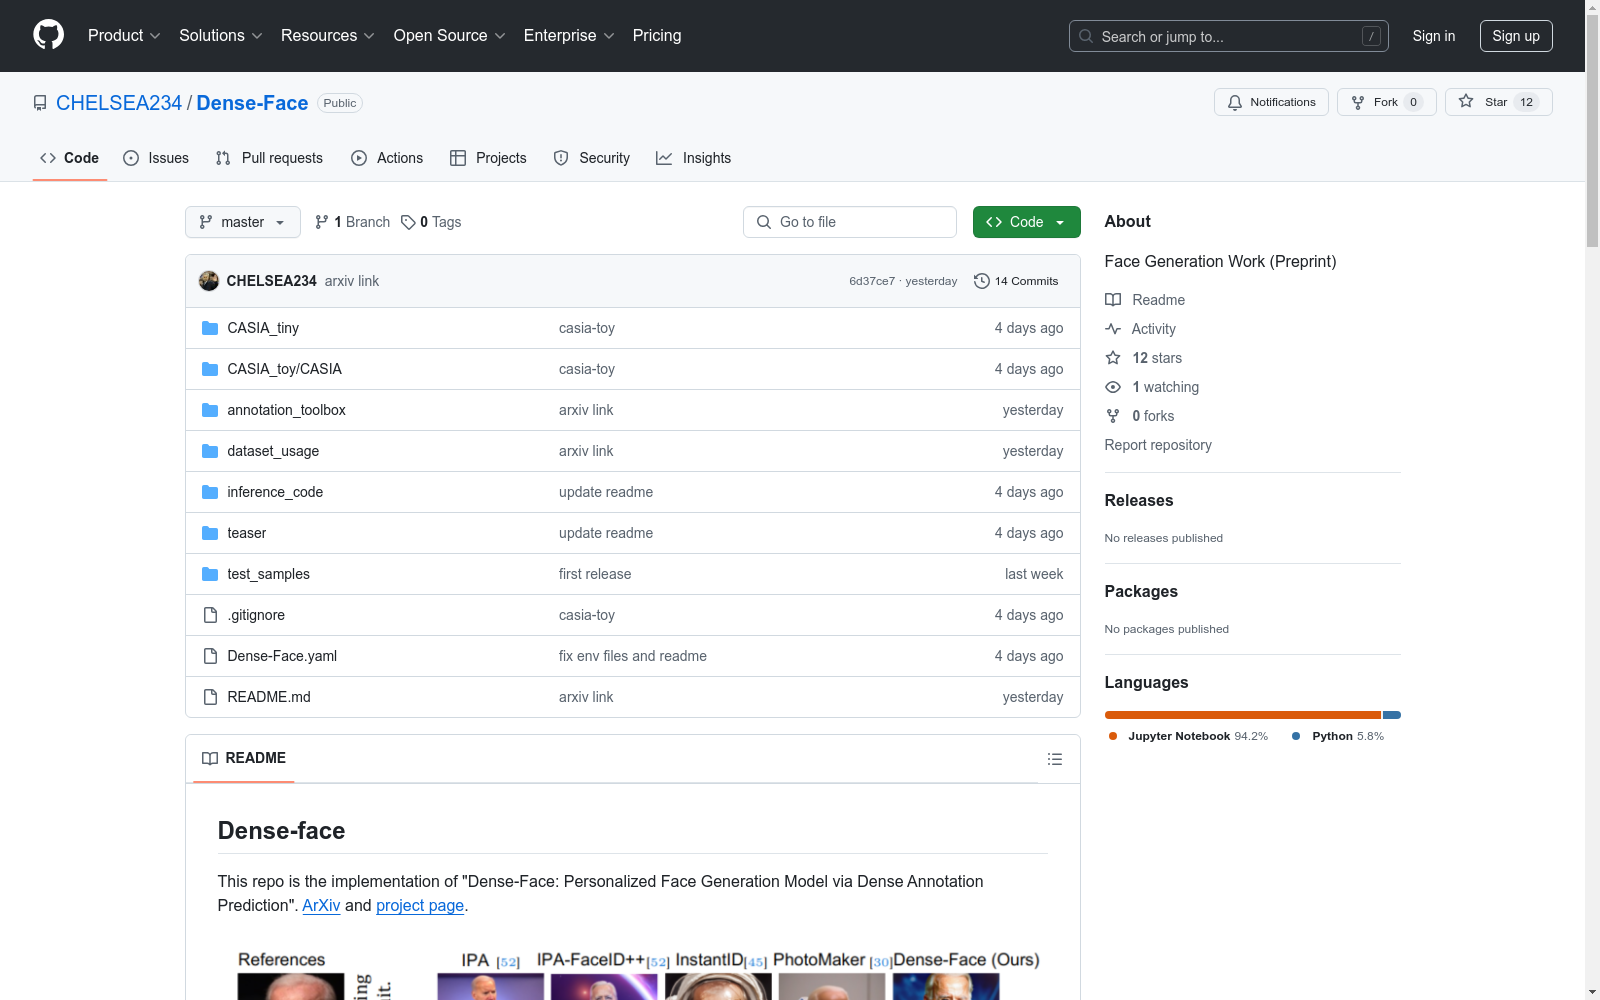Image resolution: width=1600 pixels, height=1000 pixels.
Task: Open the 'first release' commit message
Action: [595, 574]
